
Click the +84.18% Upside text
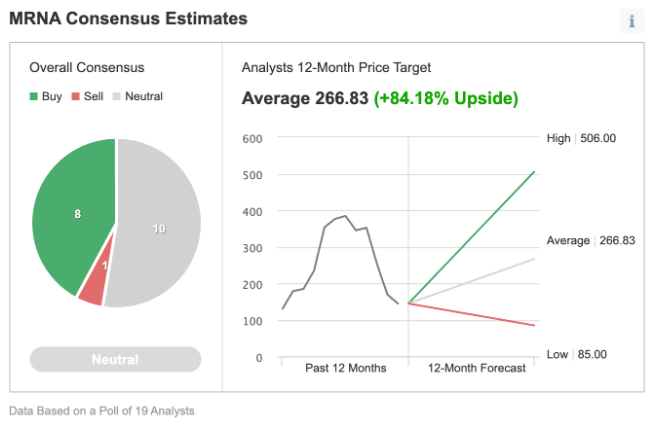tap(446, 98)
